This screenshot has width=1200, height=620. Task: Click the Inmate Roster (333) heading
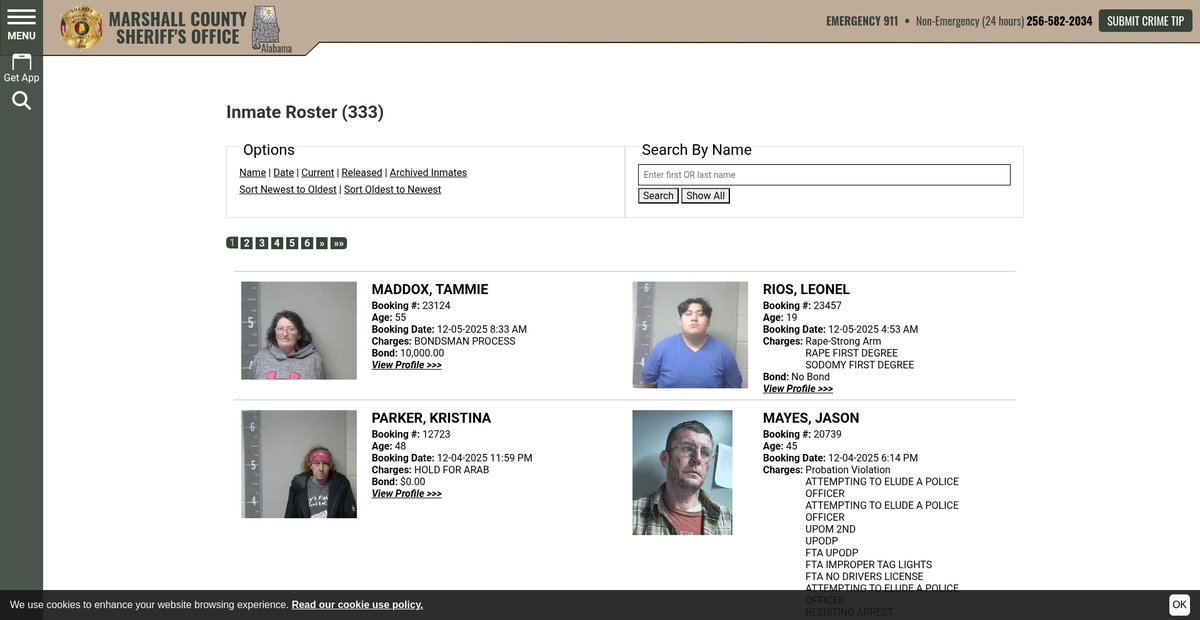pyautogui.click(x=305, y=112)
